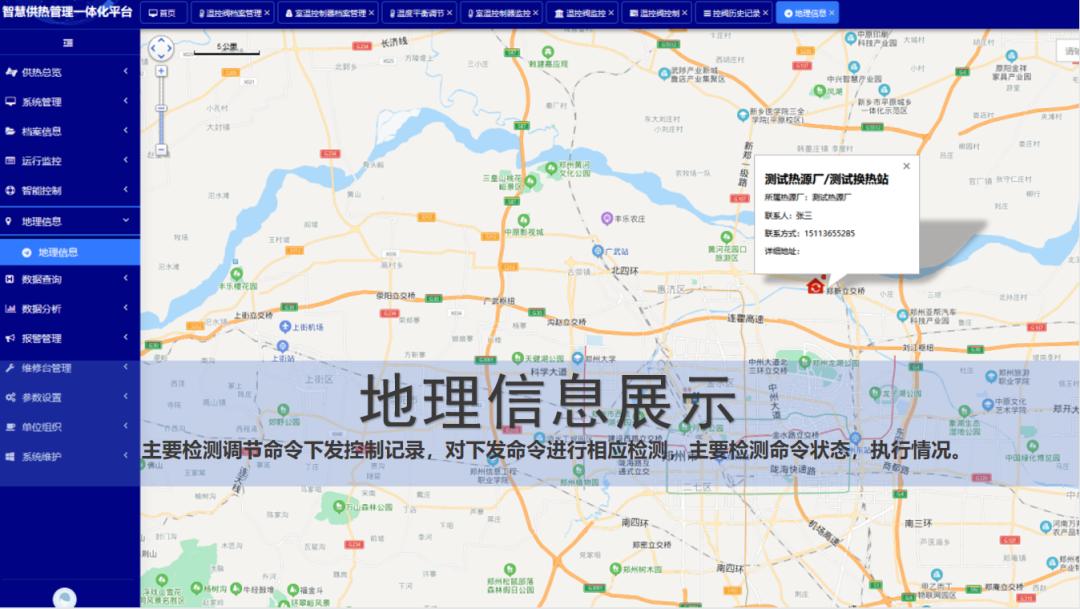1080x609 pixels.
Task: Open the 首页 tab
Action: 163,12
